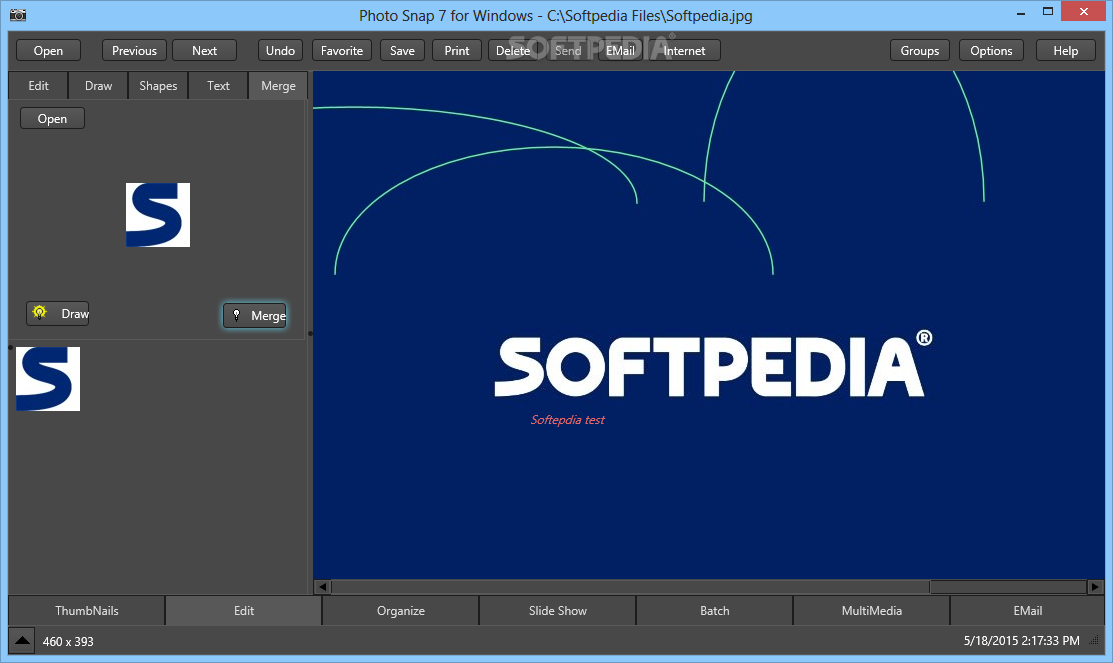Click the yellow lightbulb icon beside Draw
Viewport: 1113px width, 663px height.
(40, 312)
